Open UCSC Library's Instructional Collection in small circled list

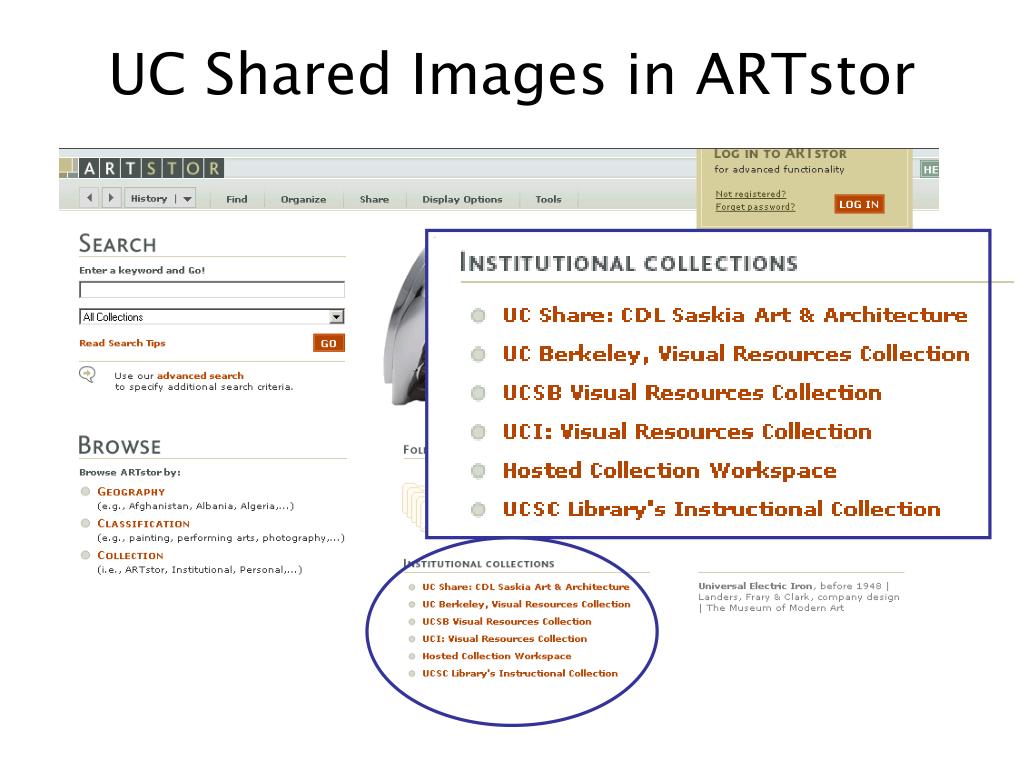point(520,673)
